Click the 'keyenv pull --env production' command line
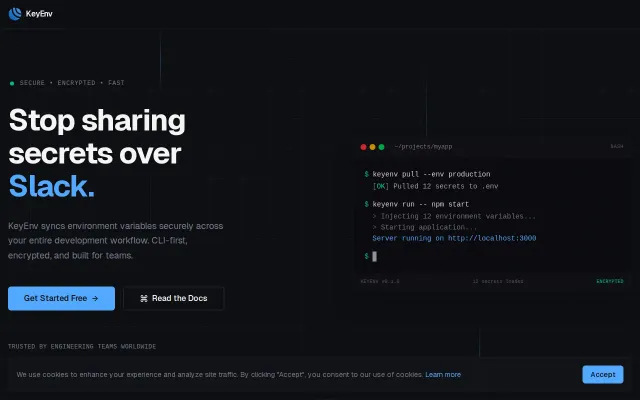 click(x=431, y=174)
